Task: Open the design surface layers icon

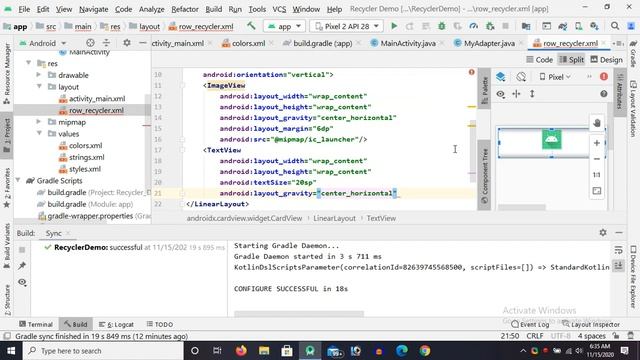Action: point(501,77)
